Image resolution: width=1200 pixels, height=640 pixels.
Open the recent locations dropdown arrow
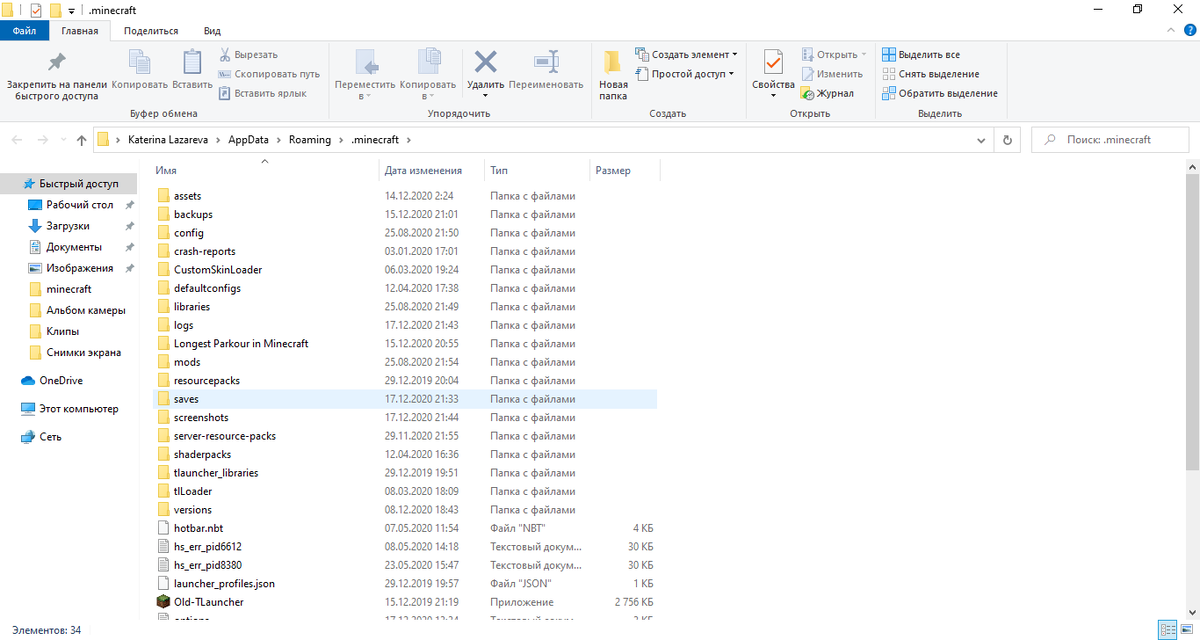pos(61,140)
